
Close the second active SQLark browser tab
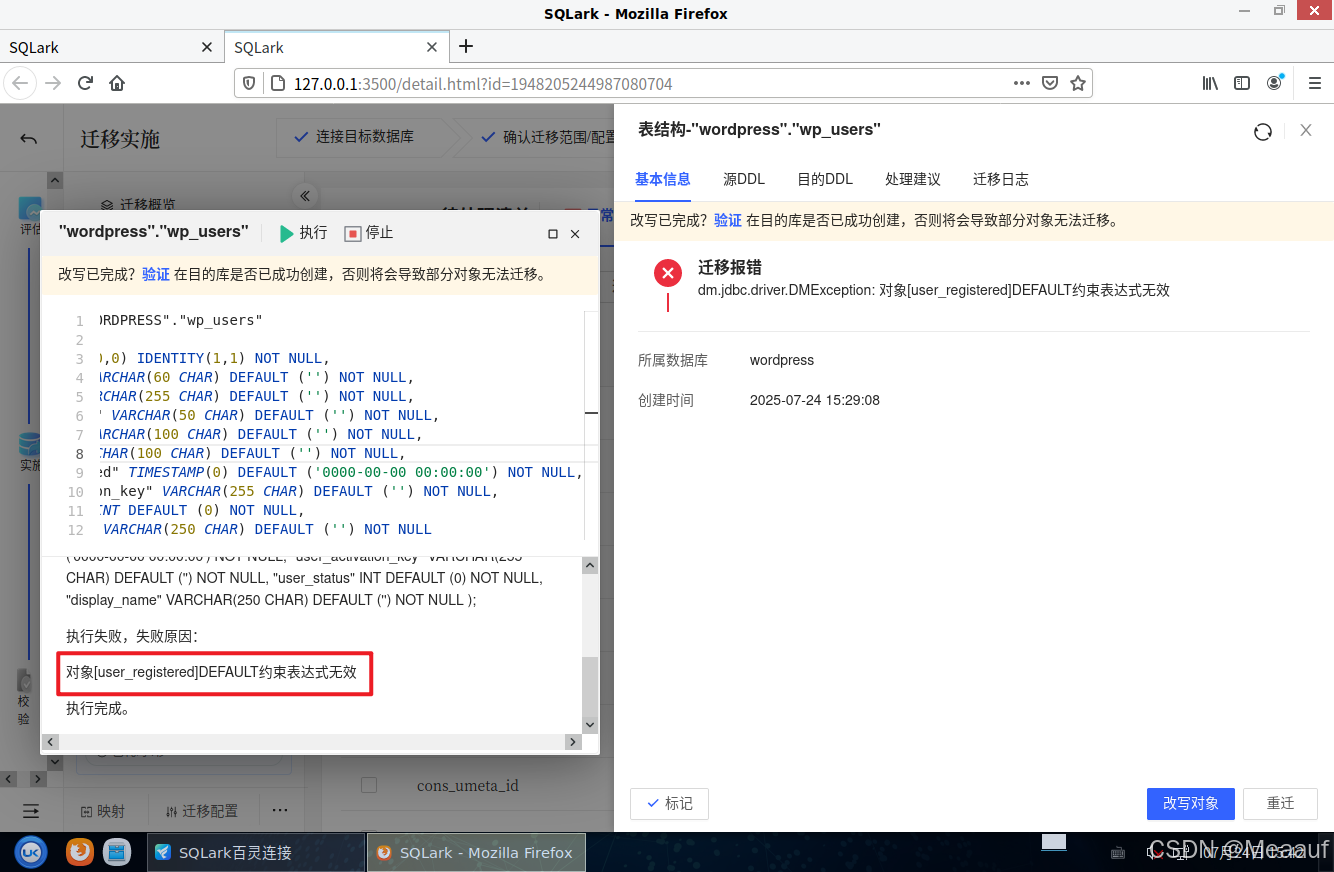(432, 47)
